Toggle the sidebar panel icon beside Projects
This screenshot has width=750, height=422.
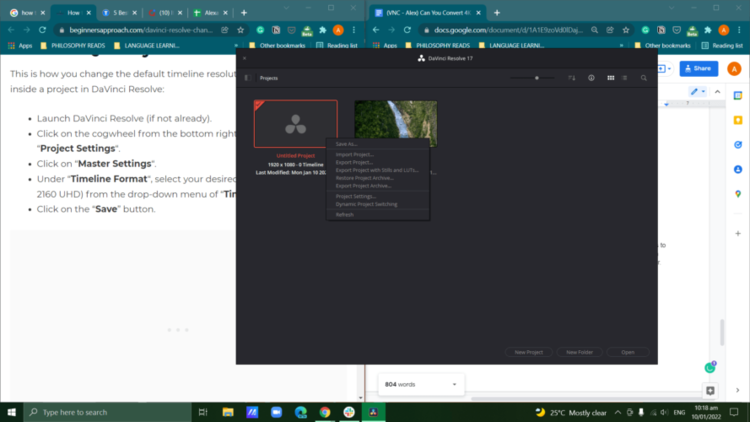pos(248,78)
